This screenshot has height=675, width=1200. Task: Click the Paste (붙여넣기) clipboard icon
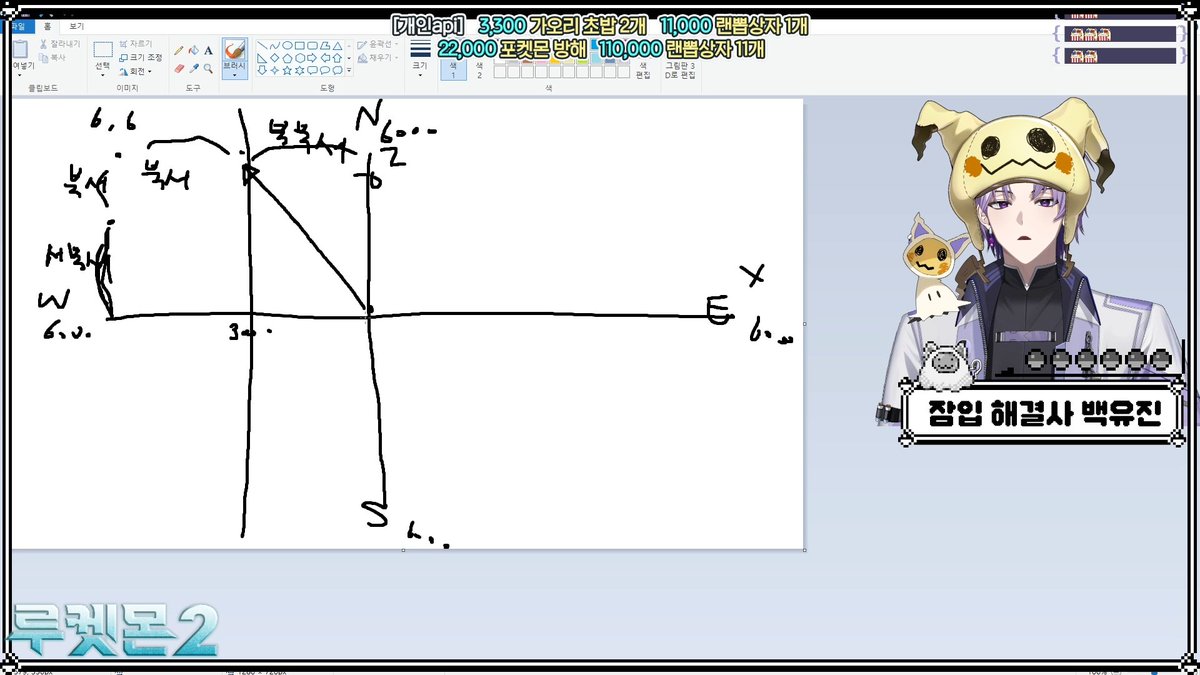20,49
